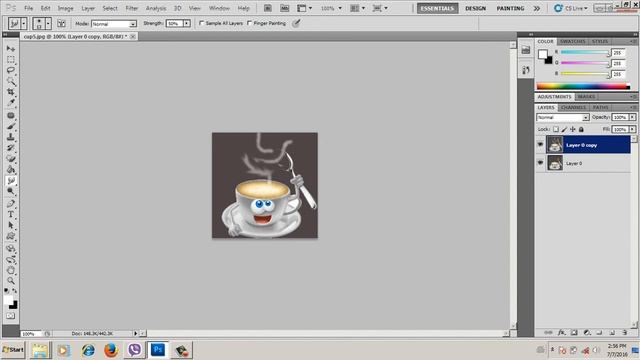Image resolution: width=640 pixels, height=360 pixels.
Task: Click on the R color slider
Action: coord(584,52)
